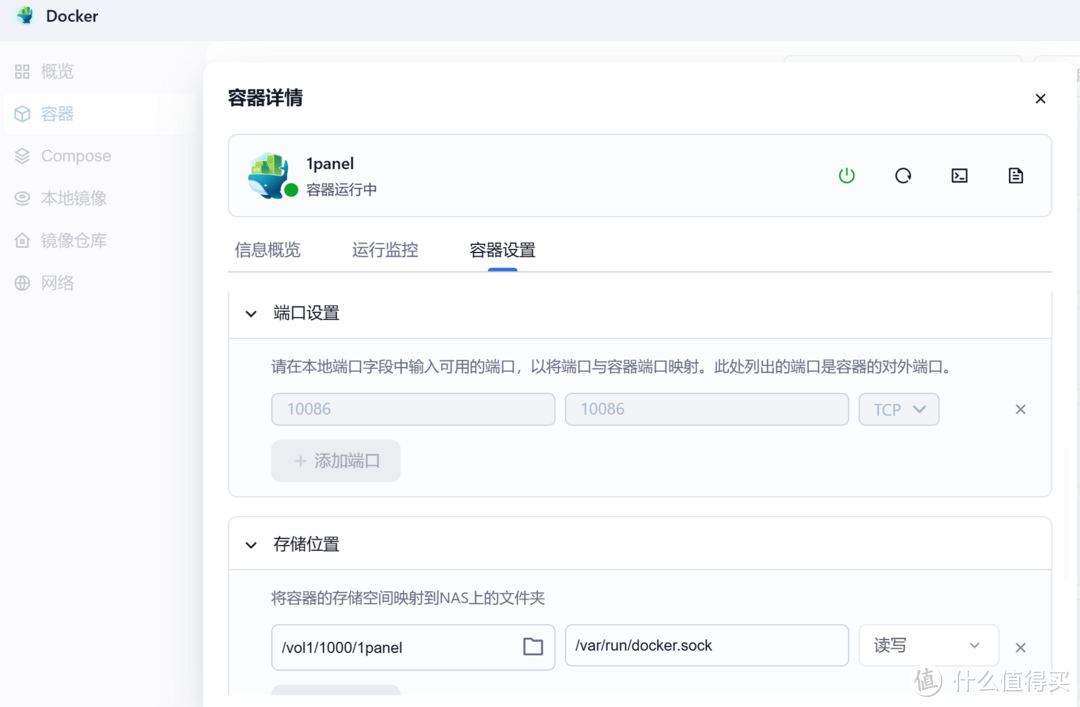Switch to the 运行监控 tab

385,249
